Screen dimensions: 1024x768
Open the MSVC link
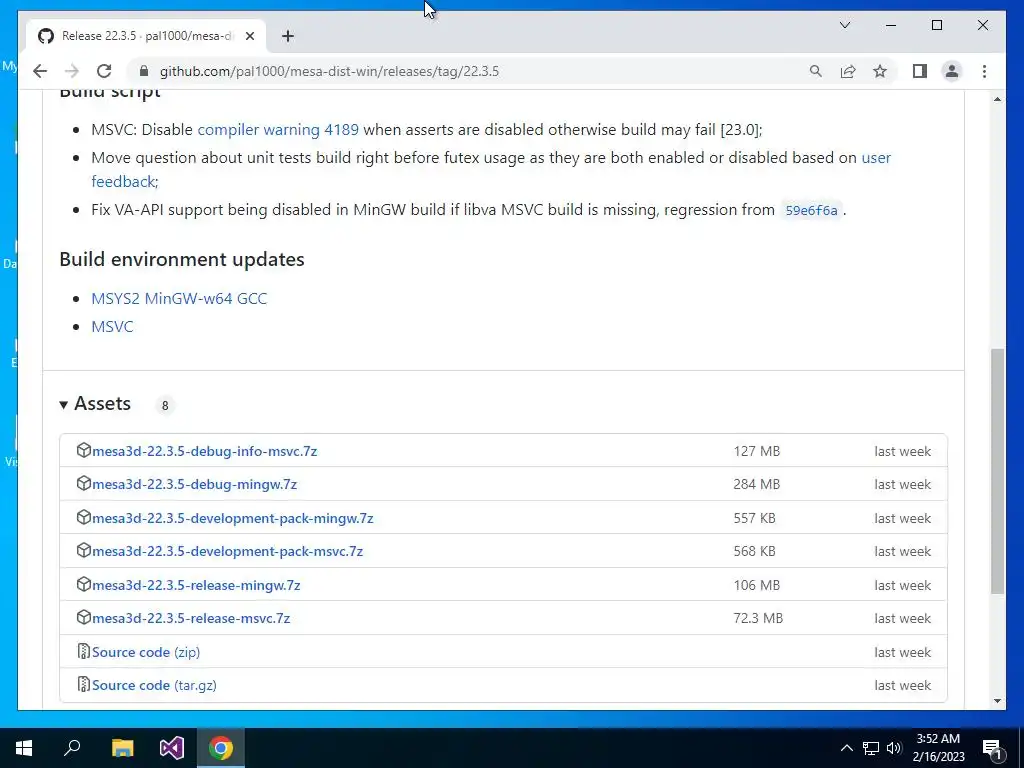(112, 327)
